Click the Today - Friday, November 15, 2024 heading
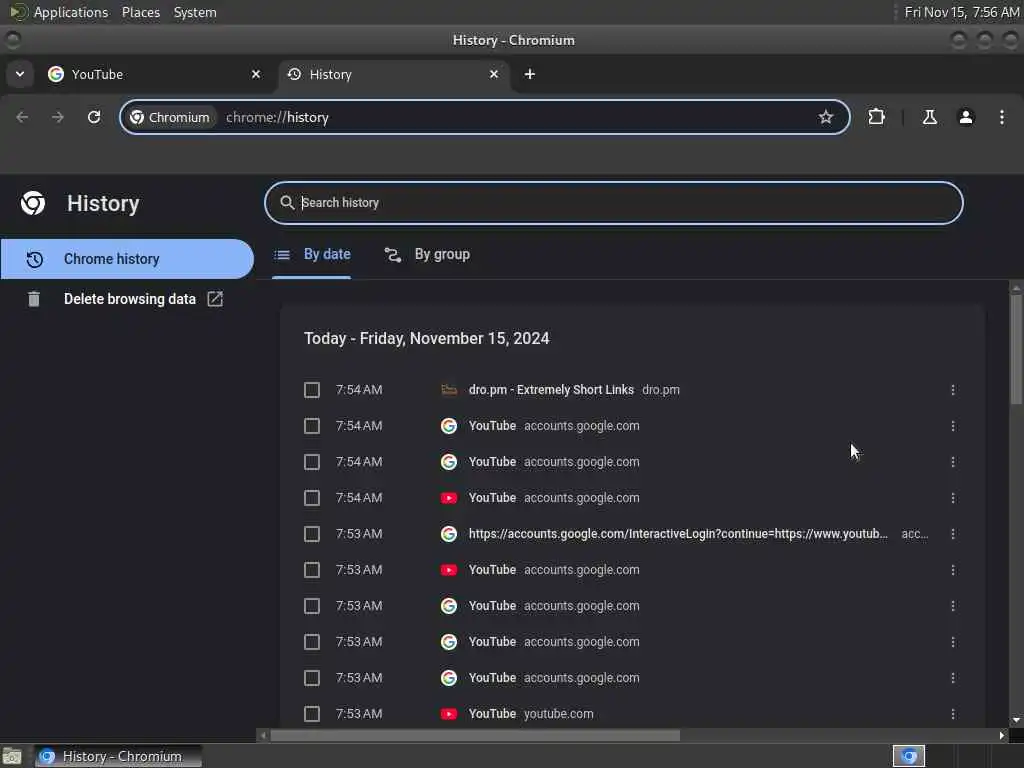 [426, 338]
